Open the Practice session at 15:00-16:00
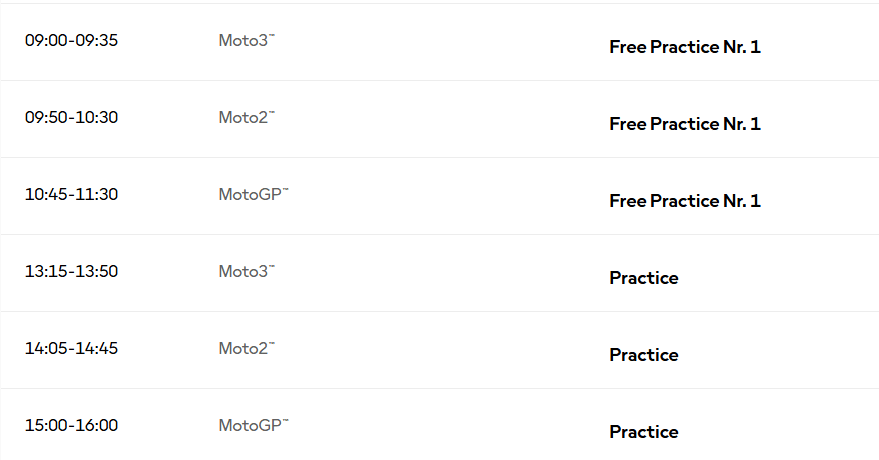This screenshot has width=879, height=460. [643, 432]
